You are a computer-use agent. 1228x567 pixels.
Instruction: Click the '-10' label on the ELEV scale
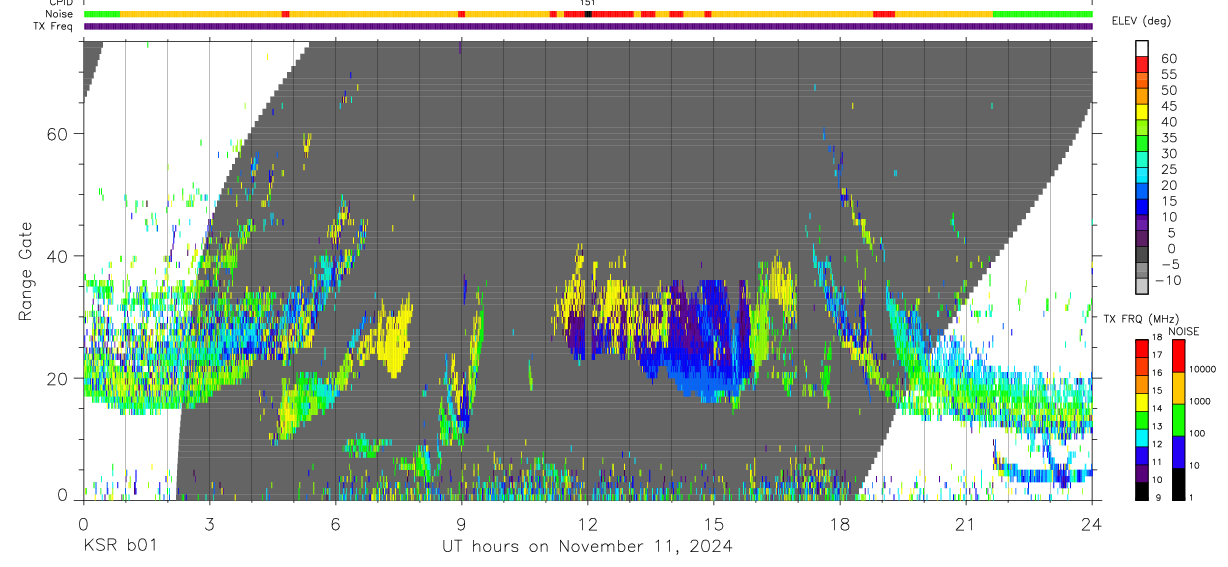[1169, 280]
